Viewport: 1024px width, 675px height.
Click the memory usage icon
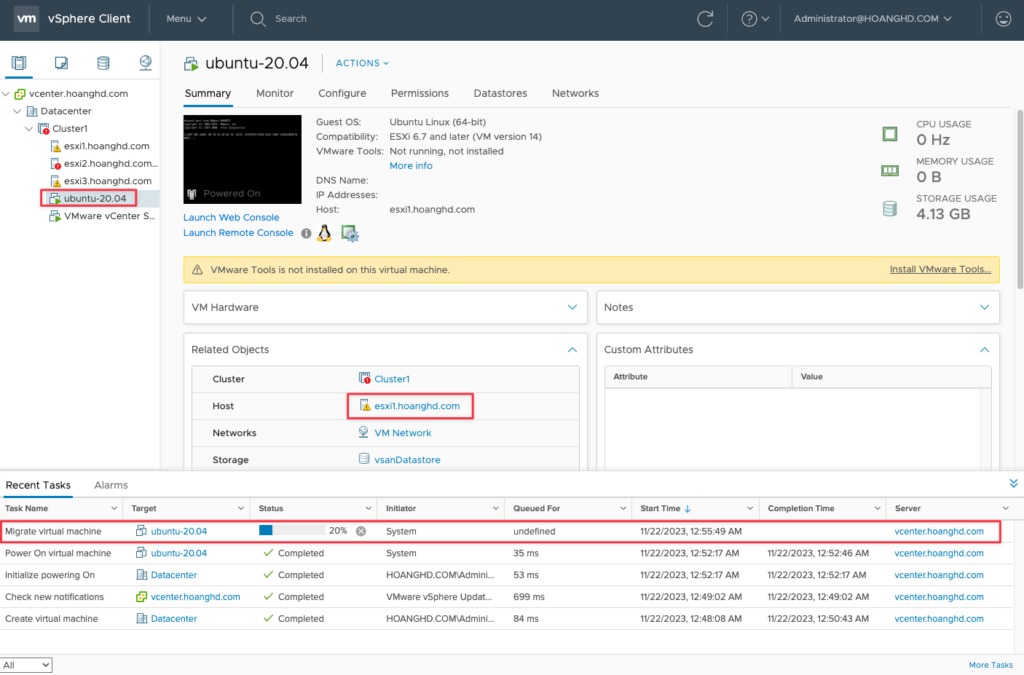tap(889, 171)
